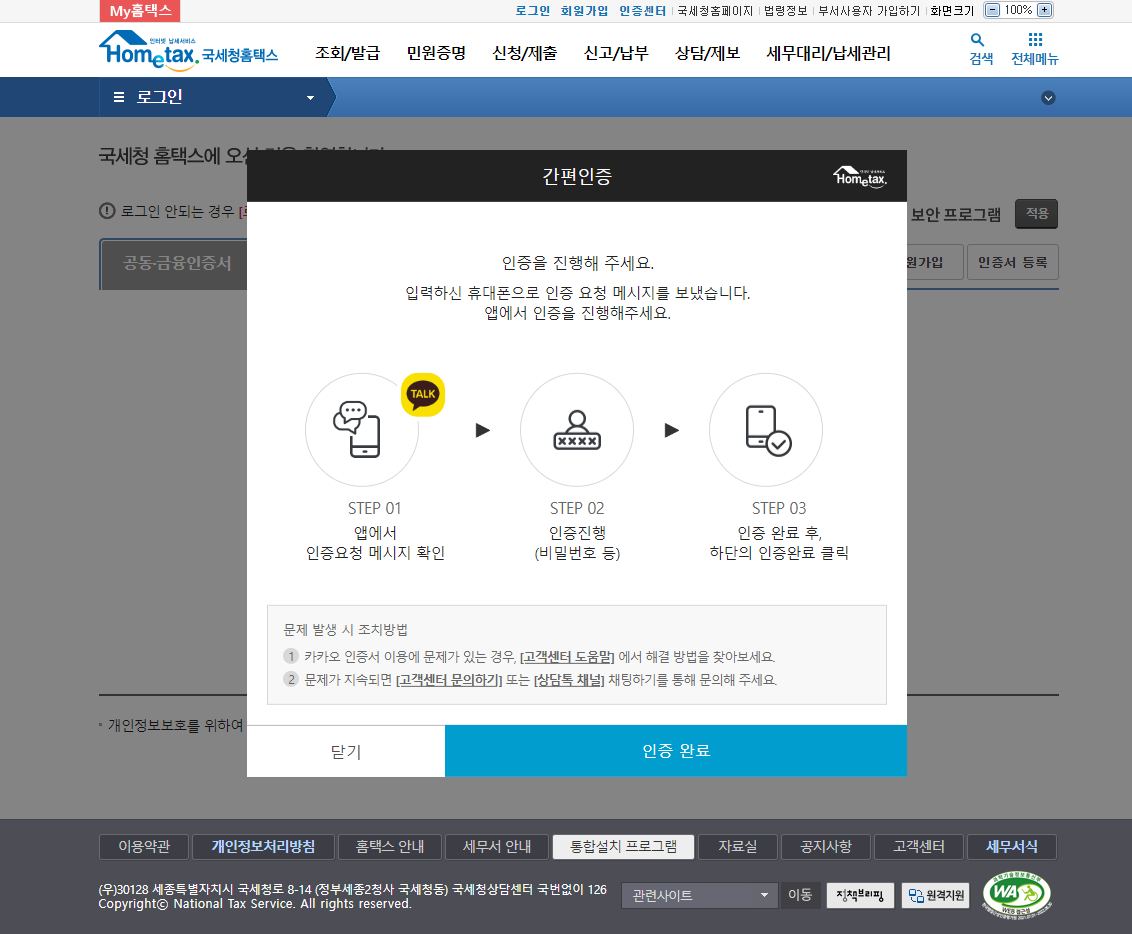Click the 정책브리핑 footer icon
The image size is (1132, 934).
point(858,895)
